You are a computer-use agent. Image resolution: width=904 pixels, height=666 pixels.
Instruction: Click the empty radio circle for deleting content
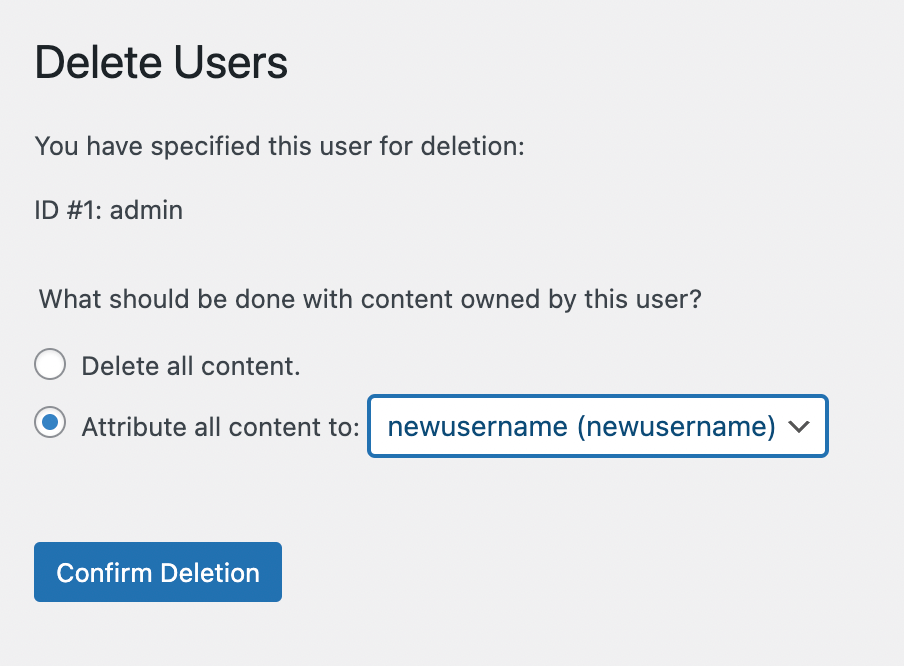(50, 365)
